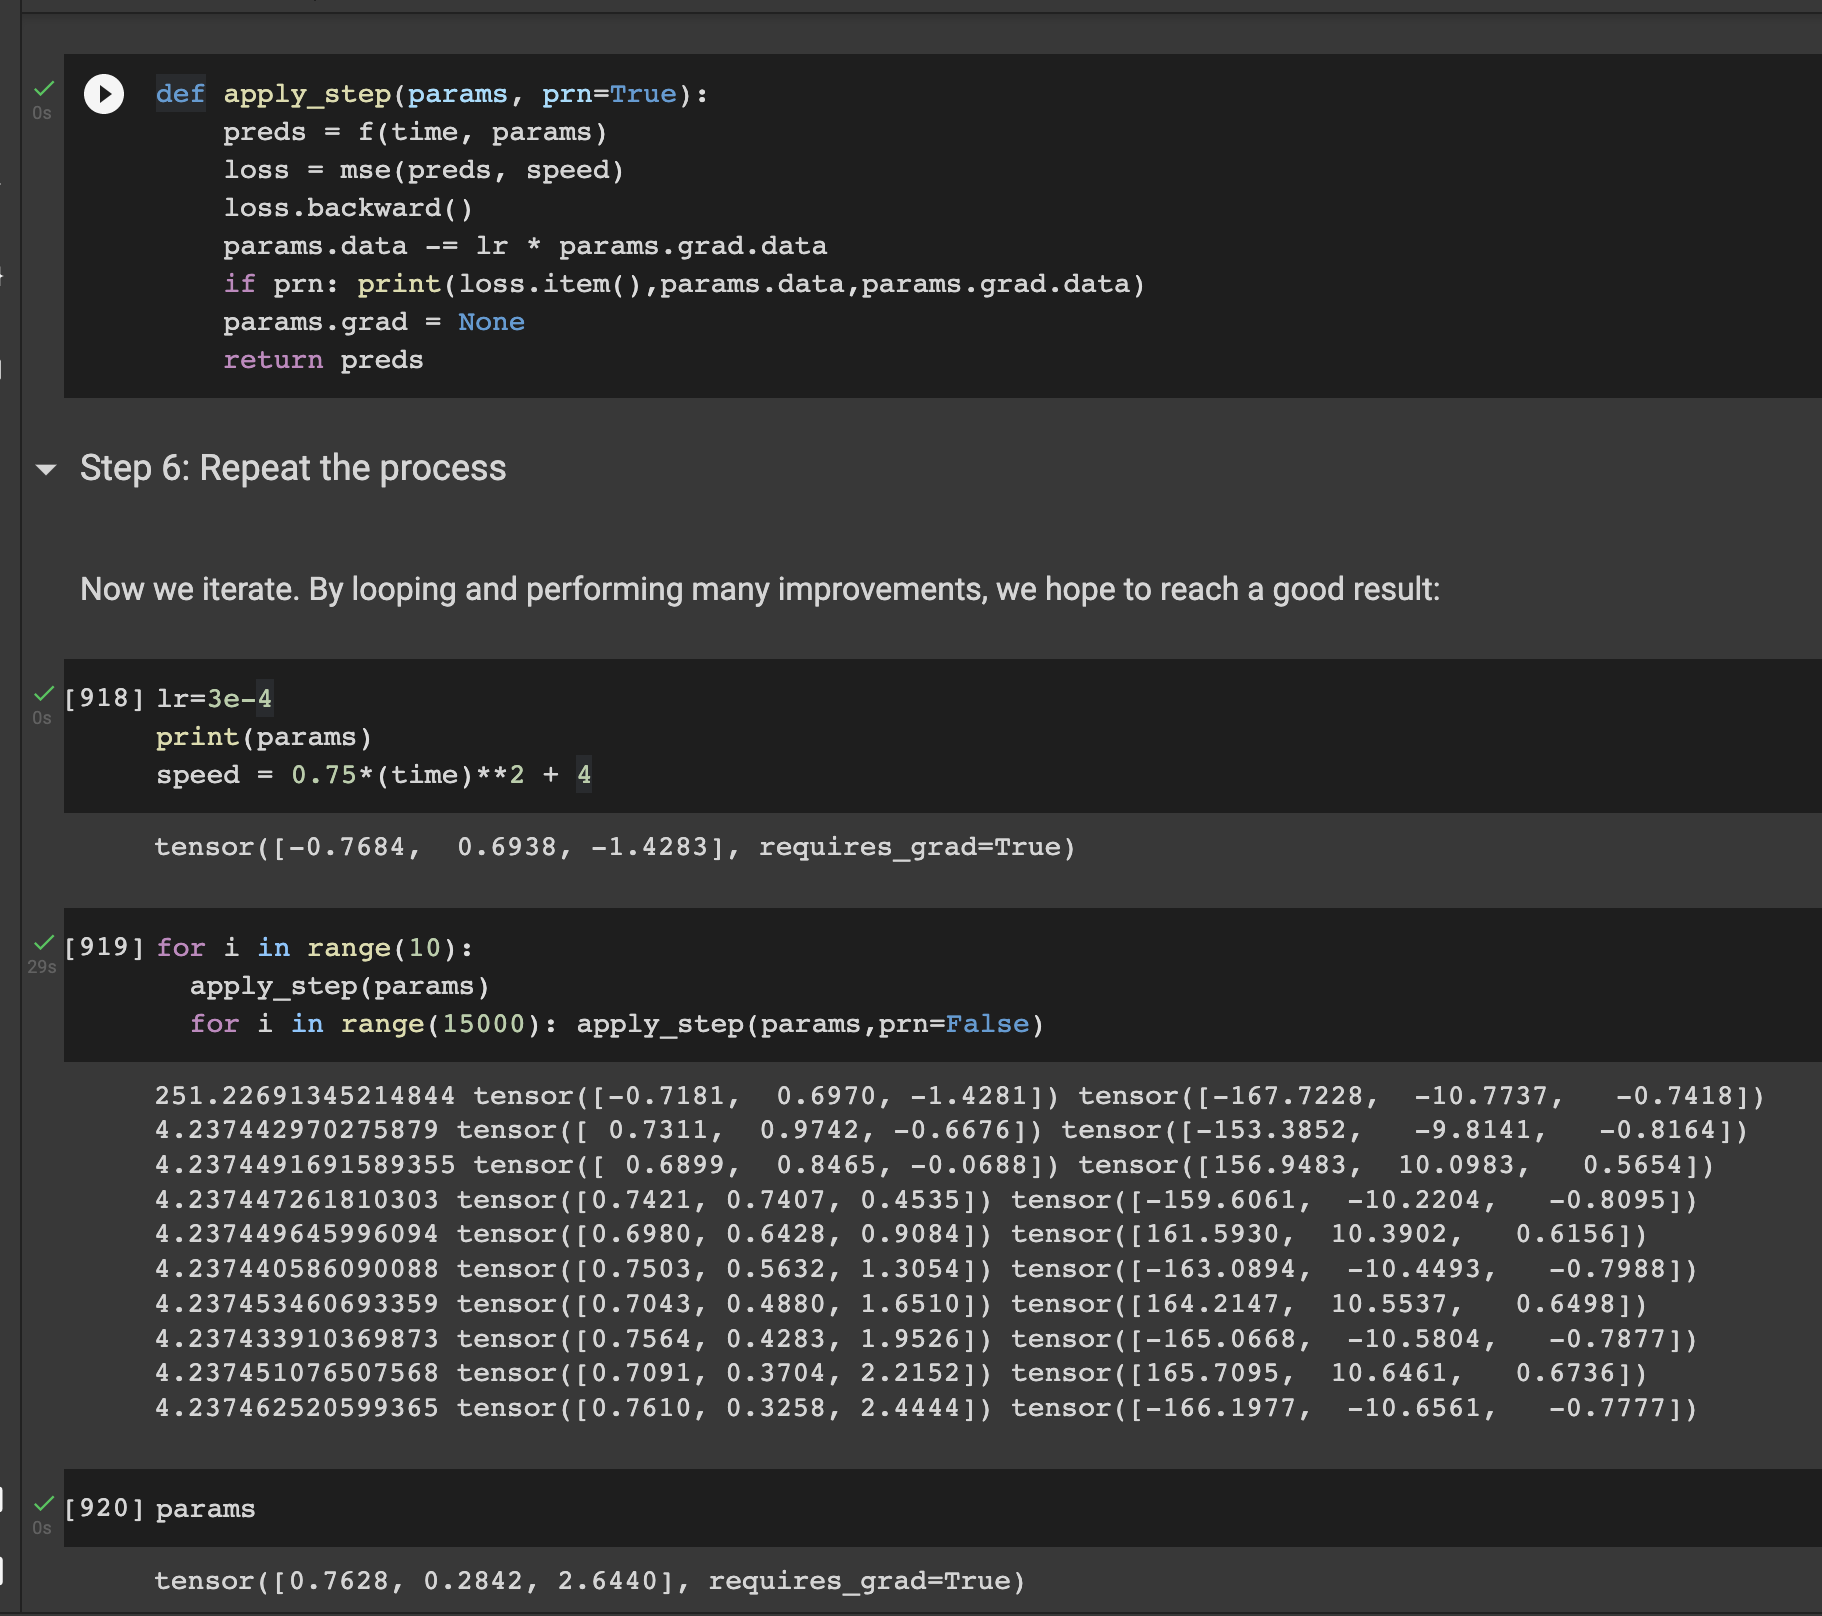Click the [918] execution counter
Image resolution: width=1822 pixels, height=1616 pixels.
[x=104, y=698]
